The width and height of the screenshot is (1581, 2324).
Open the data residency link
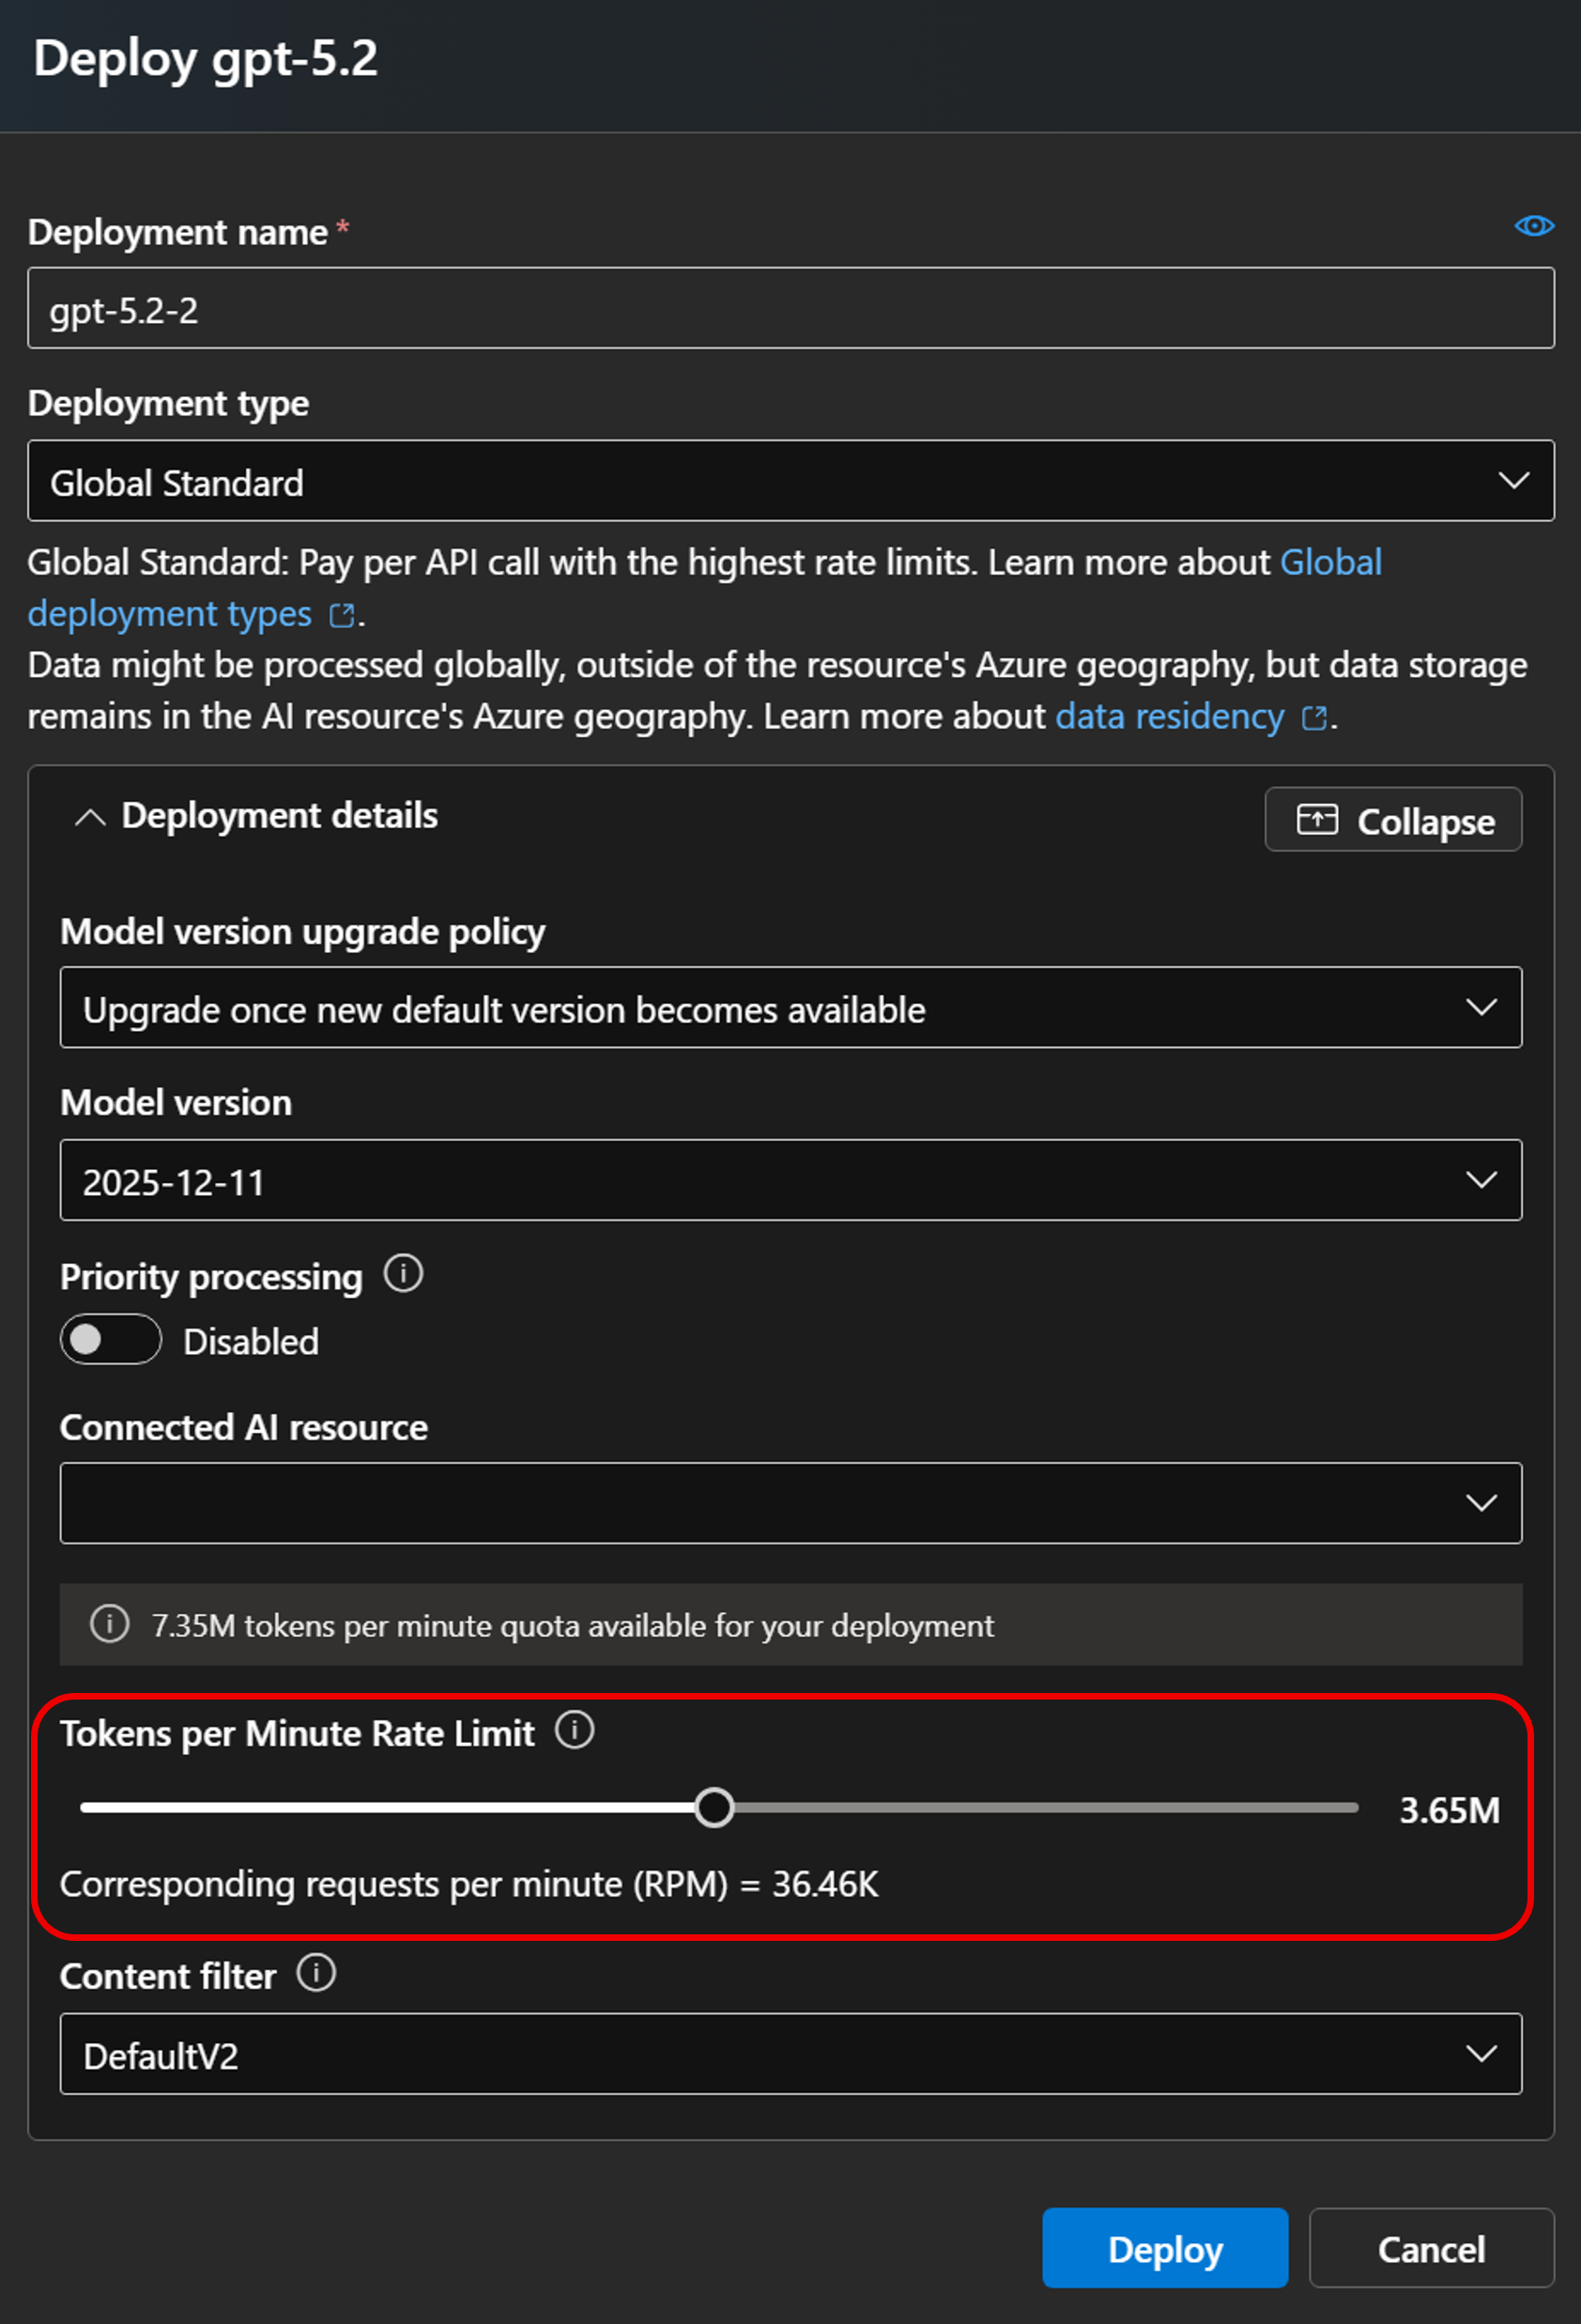(1169, 717)
